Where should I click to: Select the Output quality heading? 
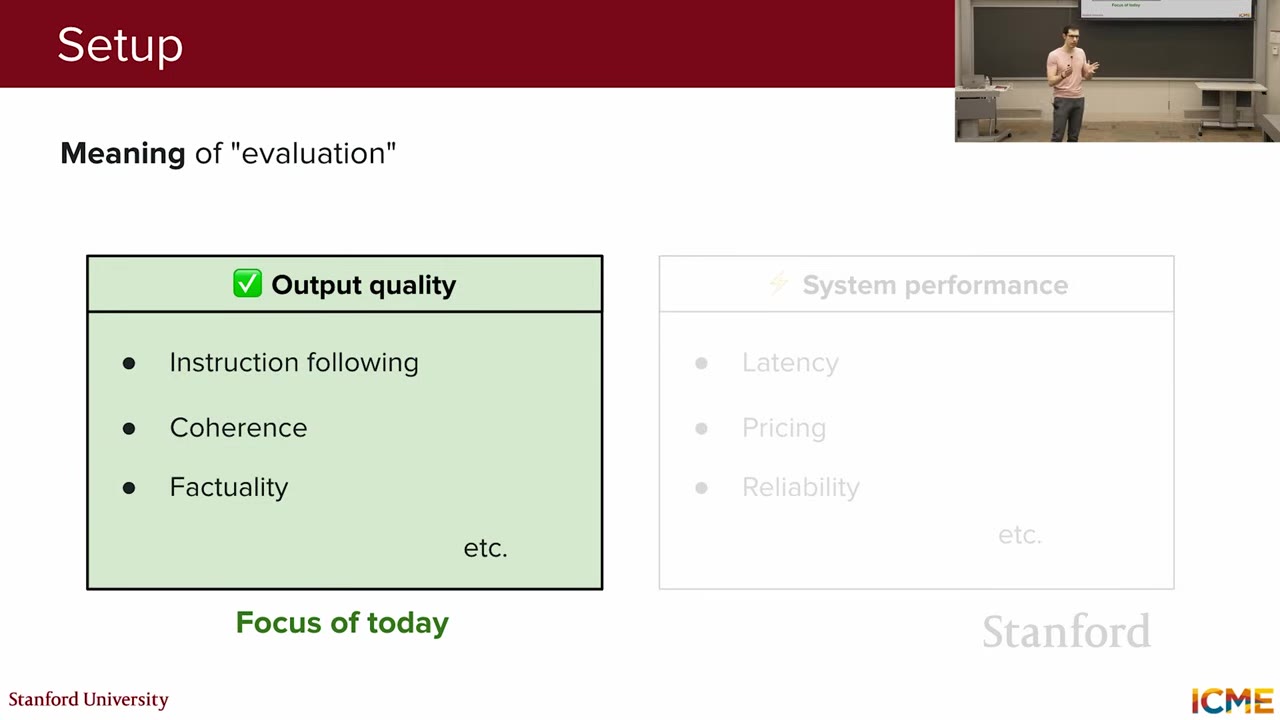pyautogui.click(x=363, y=285)
